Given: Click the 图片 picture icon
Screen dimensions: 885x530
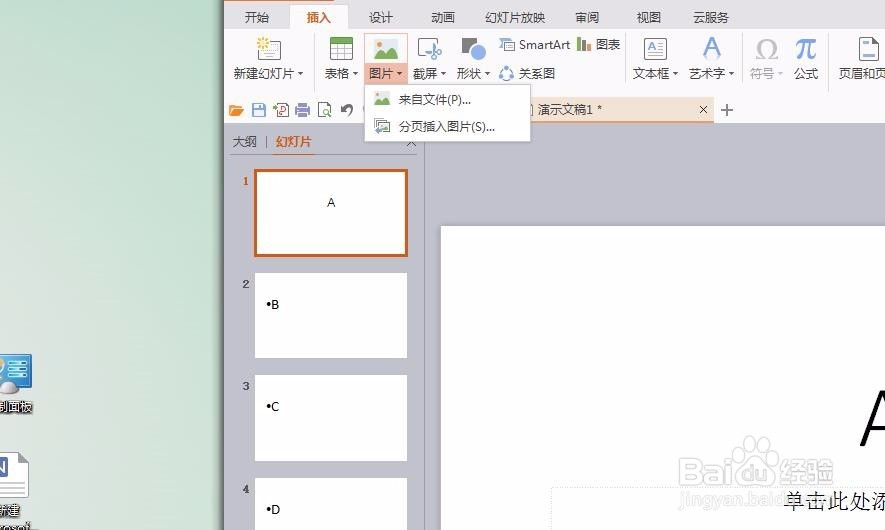Looking at the screenshot, I should (385, 50).
